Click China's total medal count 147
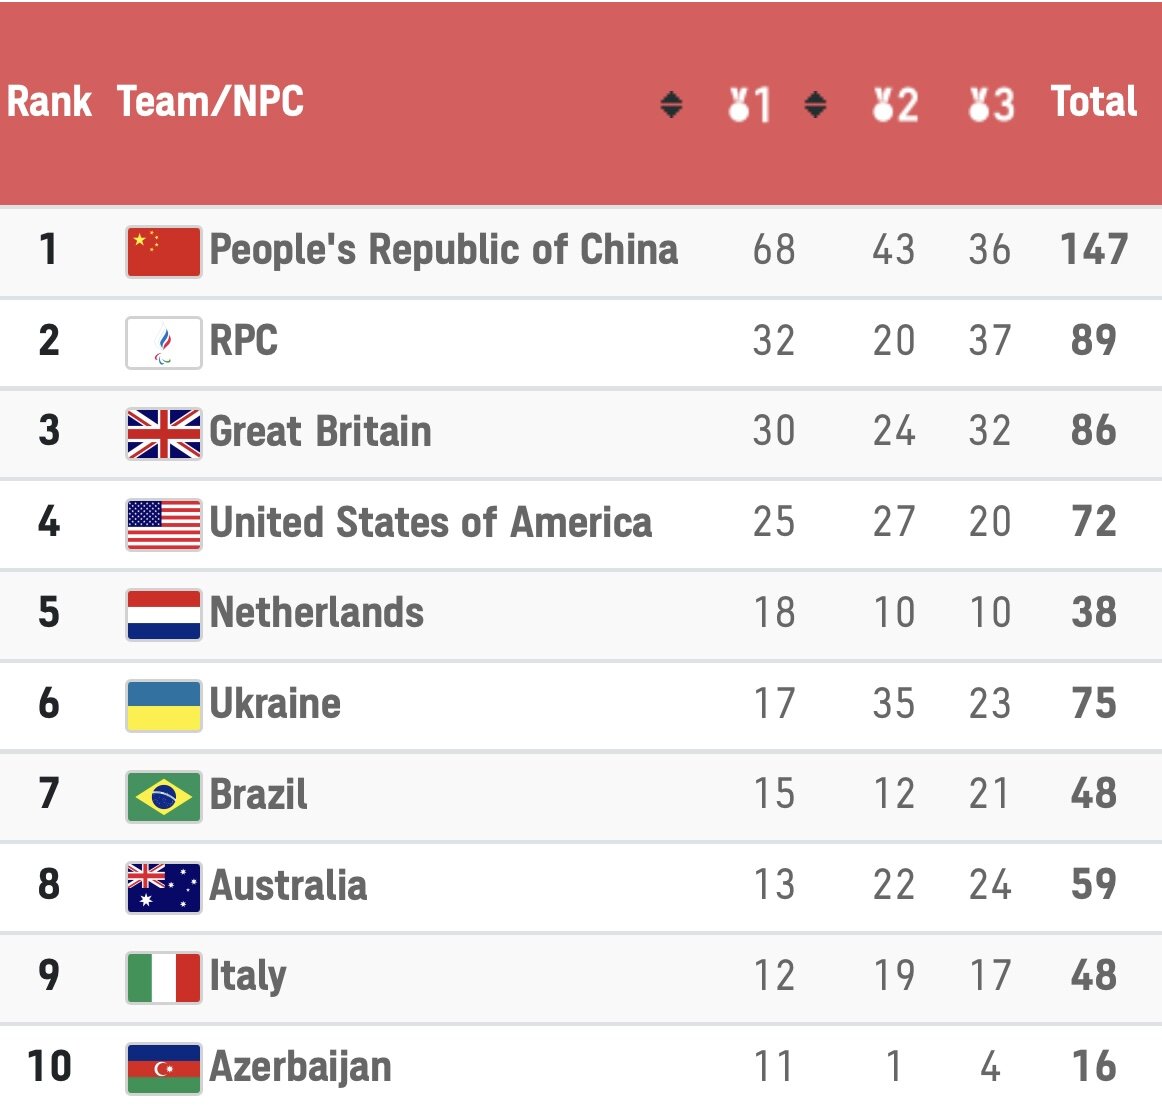Image resolution: width=1162 pixels, height=1110 pixels. tap(1094, 249)
